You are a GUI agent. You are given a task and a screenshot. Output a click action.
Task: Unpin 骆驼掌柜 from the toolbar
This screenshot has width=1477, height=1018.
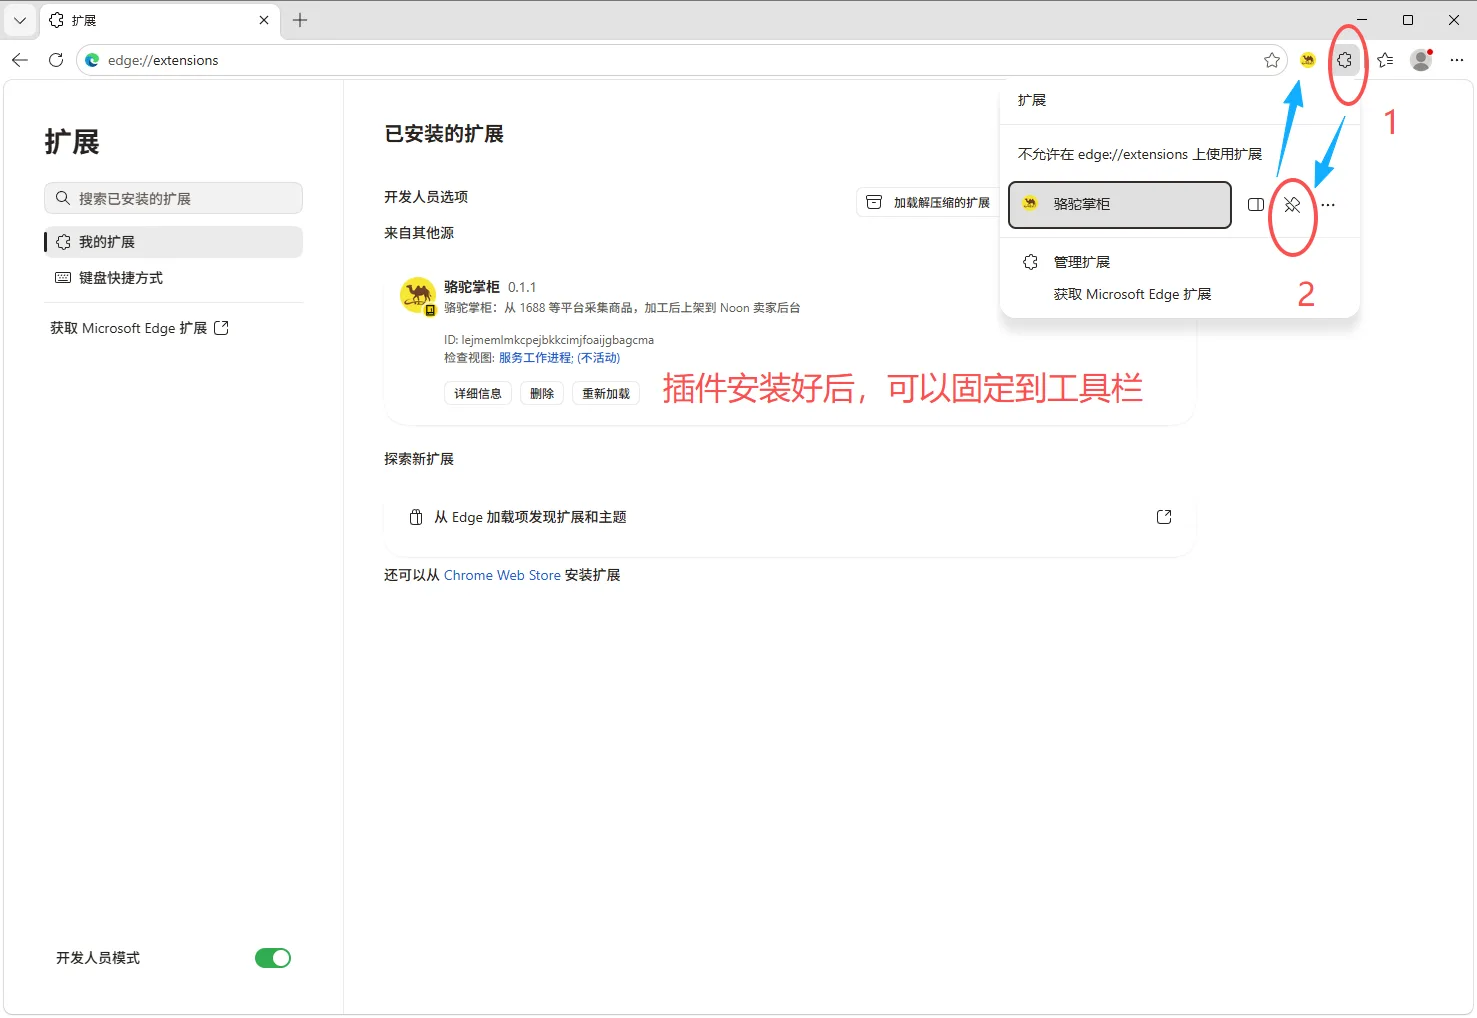[1292, 204]
